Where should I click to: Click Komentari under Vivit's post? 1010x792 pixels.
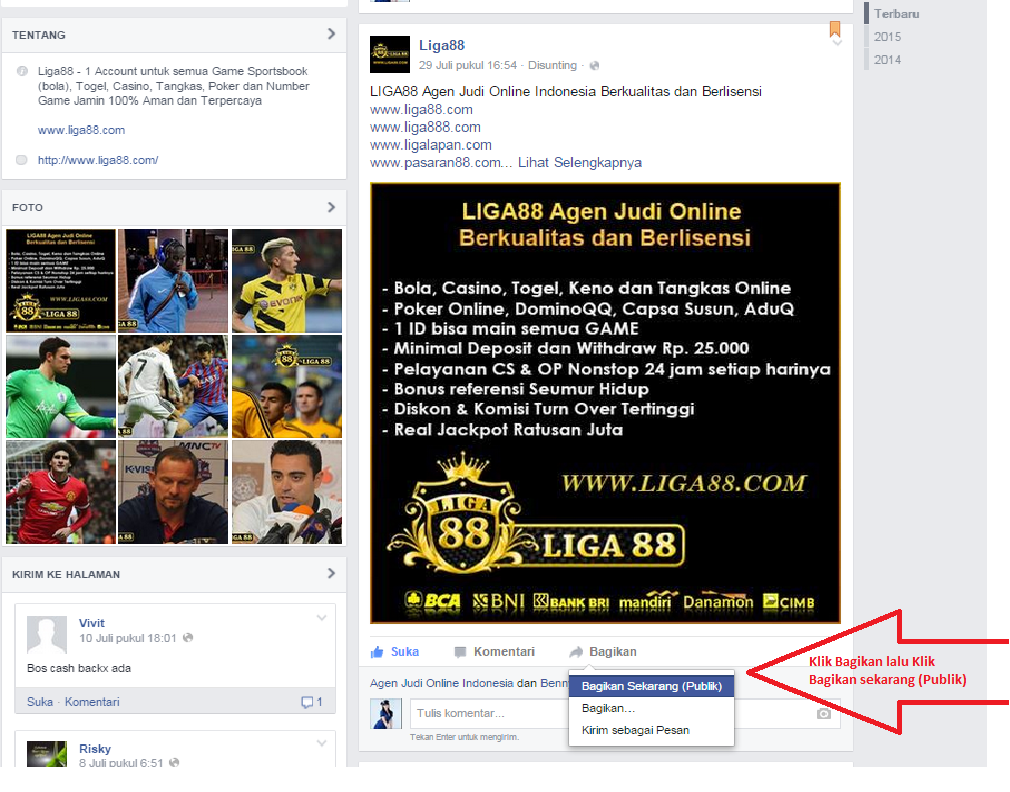(x=92, y=702)
